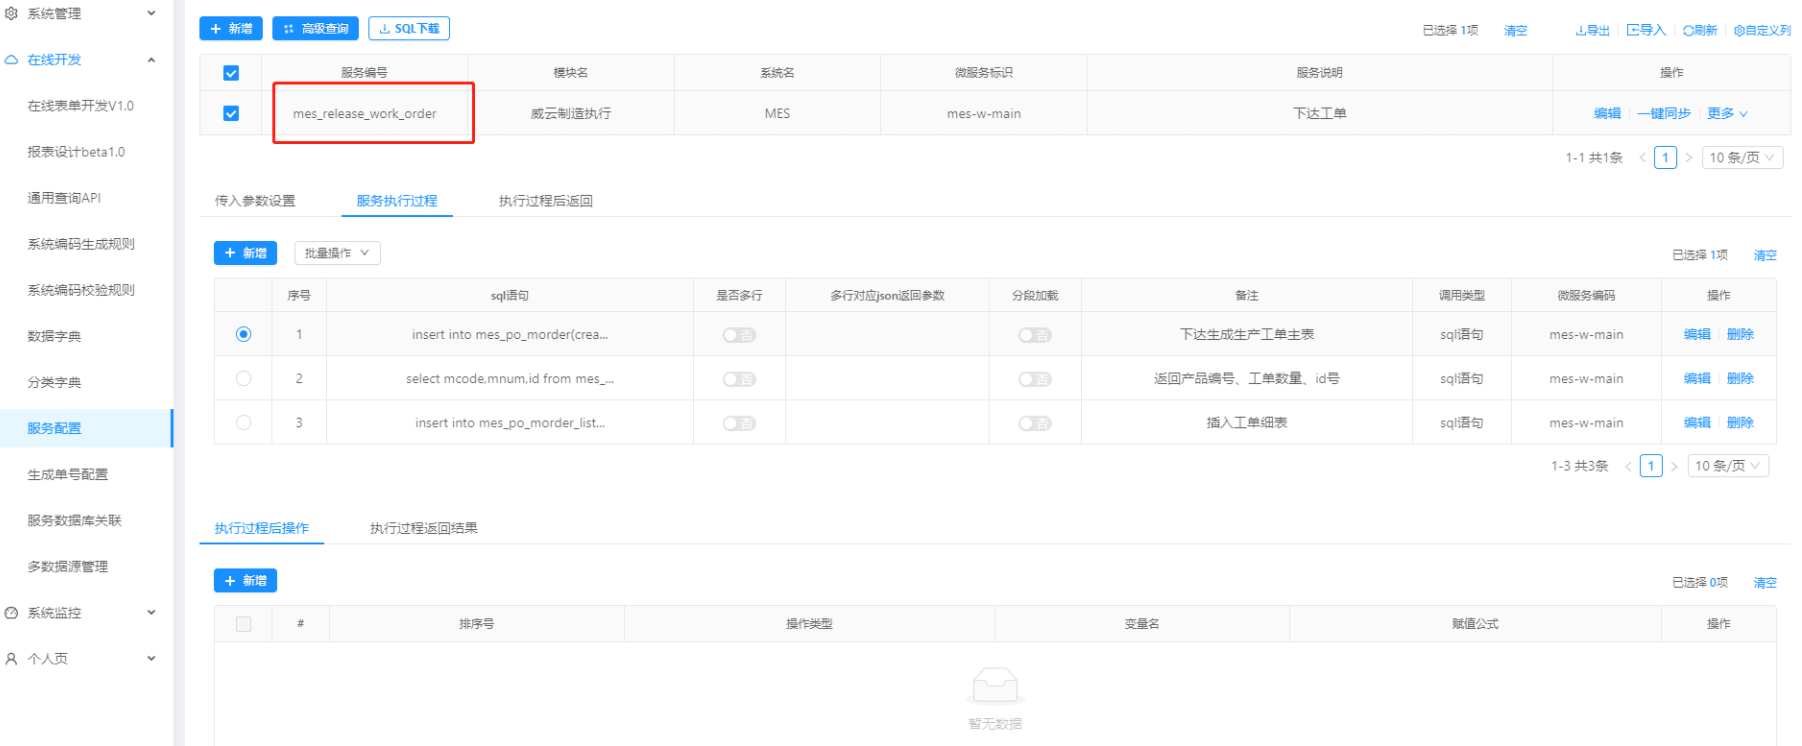Image resolution: width=1802 pixels, height=746 pixels.
Task: Click 清空 link next to 已选择 1项 at top
Action: (x=1516, y=31)
